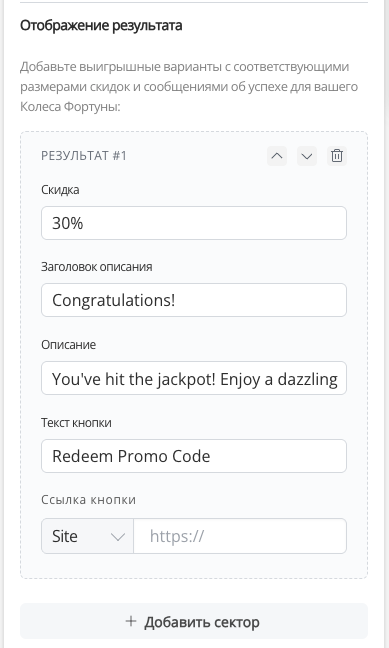Click the Описание label

69,344
